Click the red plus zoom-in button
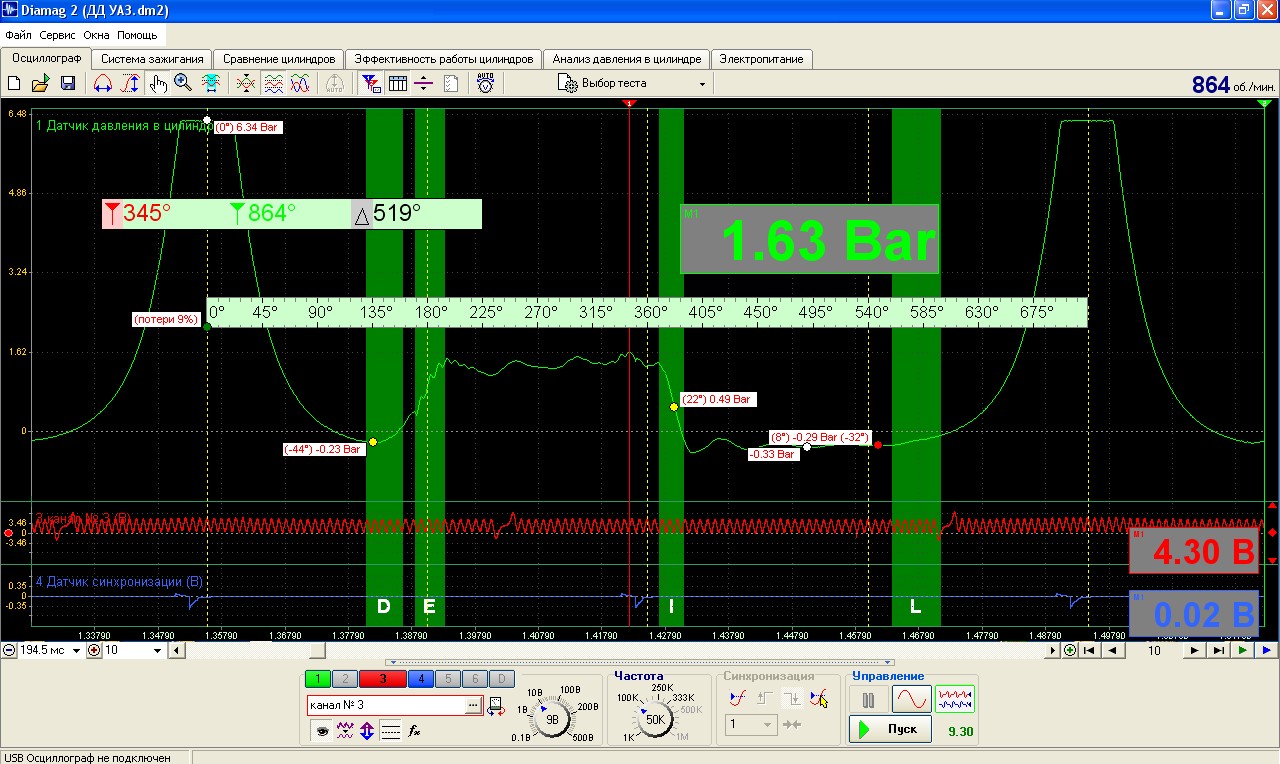Screen dimensions: 1280x764 click(x=95, y=650)
